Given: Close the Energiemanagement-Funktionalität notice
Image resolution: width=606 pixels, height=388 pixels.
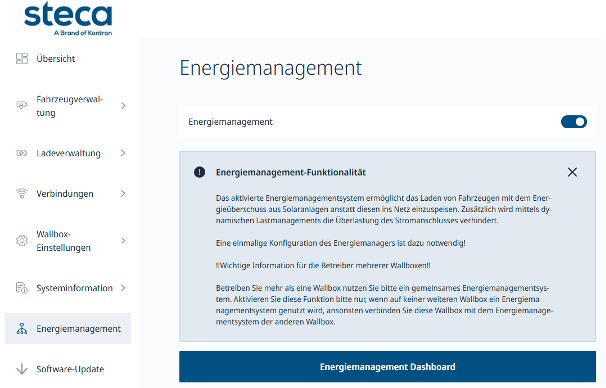Looking at the screenshot, I should coord(572,172).
